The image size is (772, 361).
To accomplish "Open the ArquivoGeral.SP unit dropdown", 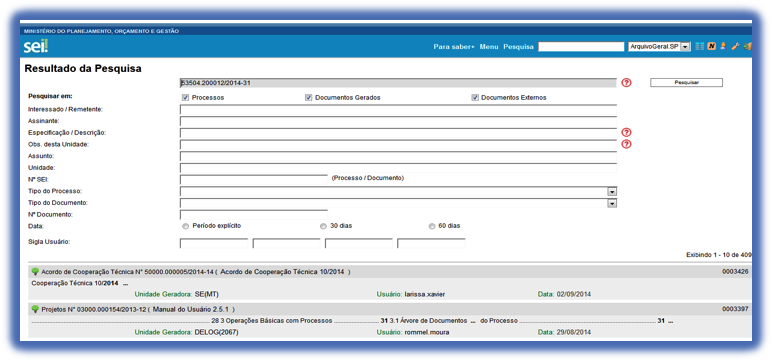I will [x=659, y=47].
